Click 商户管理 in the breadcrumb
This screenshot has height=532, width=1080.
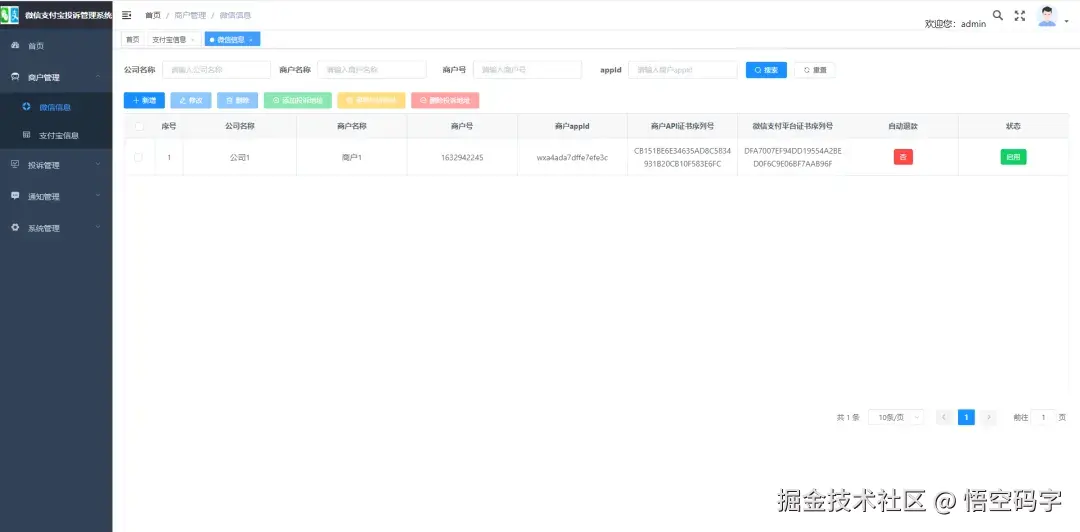pyautogui.click(x=190, y=15)
